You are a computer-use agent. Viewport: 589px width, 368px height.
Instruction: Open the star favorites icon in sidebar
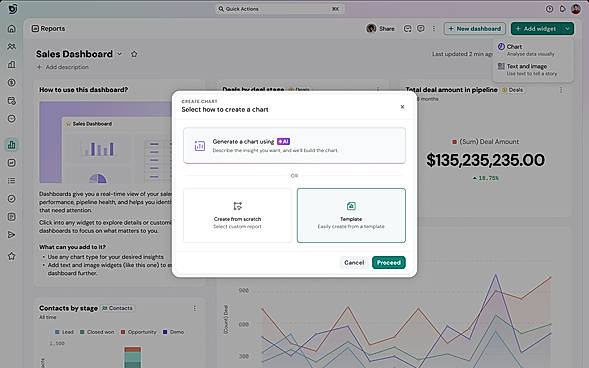tap(12, 256)
